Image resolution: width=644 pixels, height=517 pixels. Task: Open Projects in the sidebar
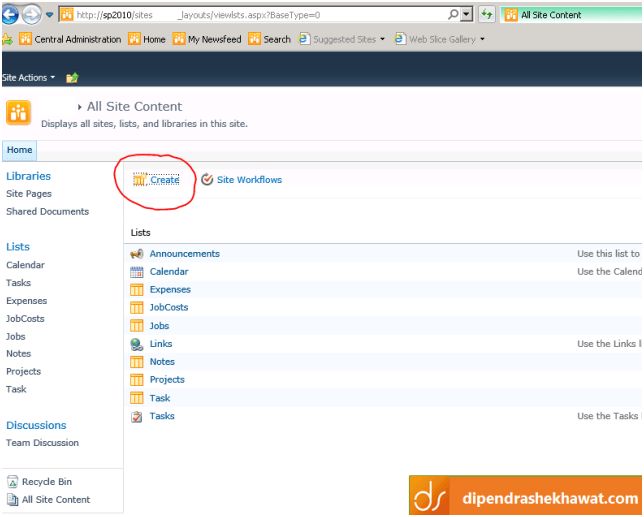pos(23,372)
